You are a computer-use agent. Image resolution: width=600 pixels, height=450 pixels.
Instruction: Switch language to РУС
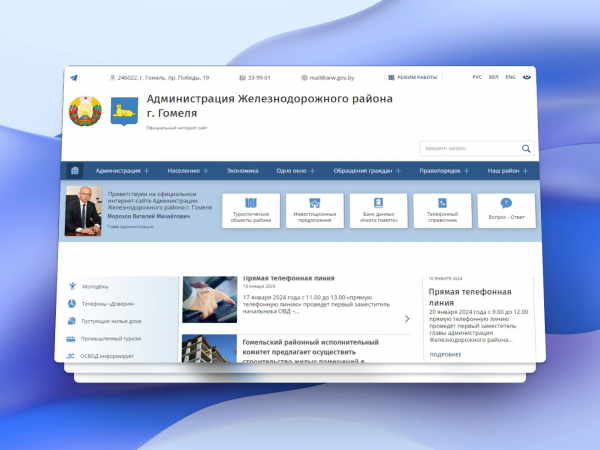(x=477, y=77)
